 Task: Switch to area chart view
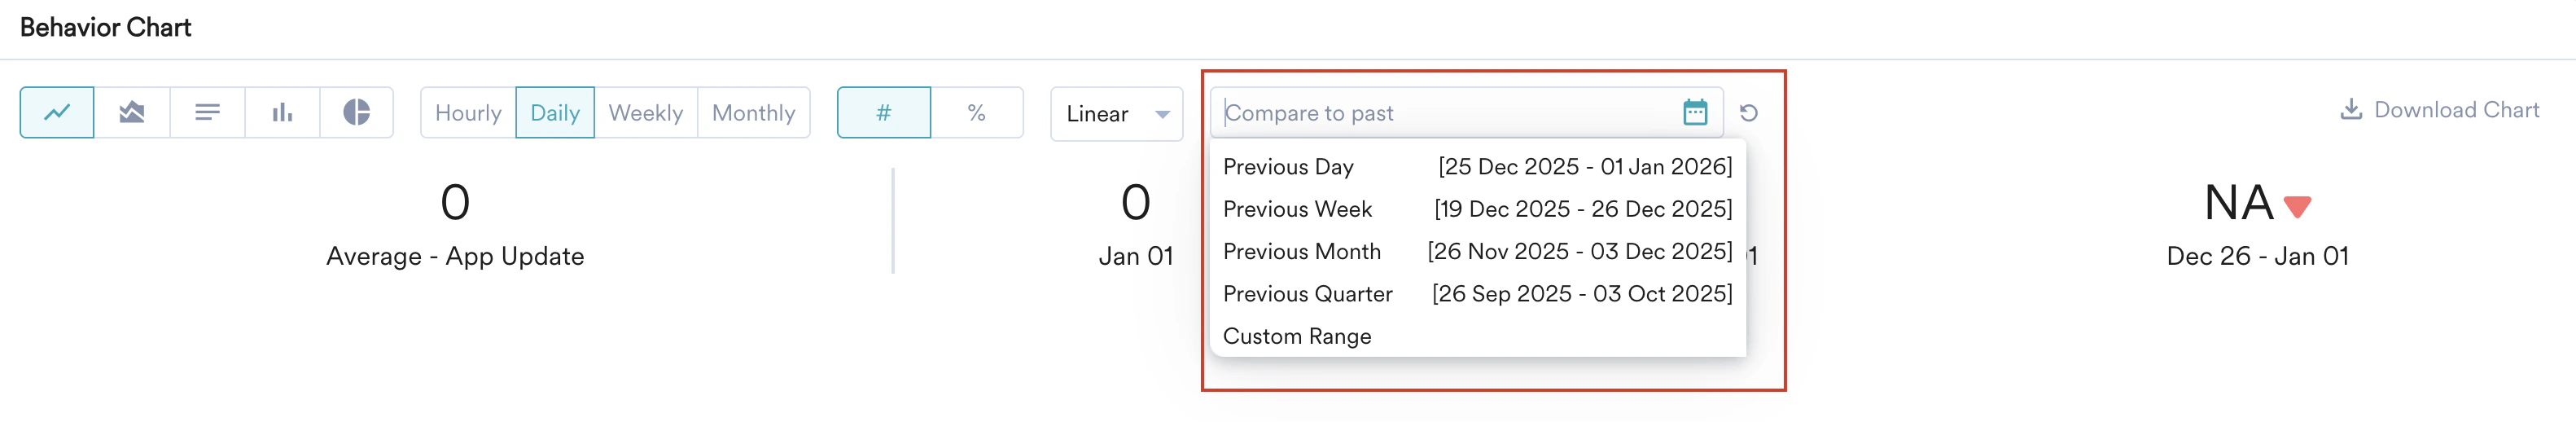click(132, 112)
